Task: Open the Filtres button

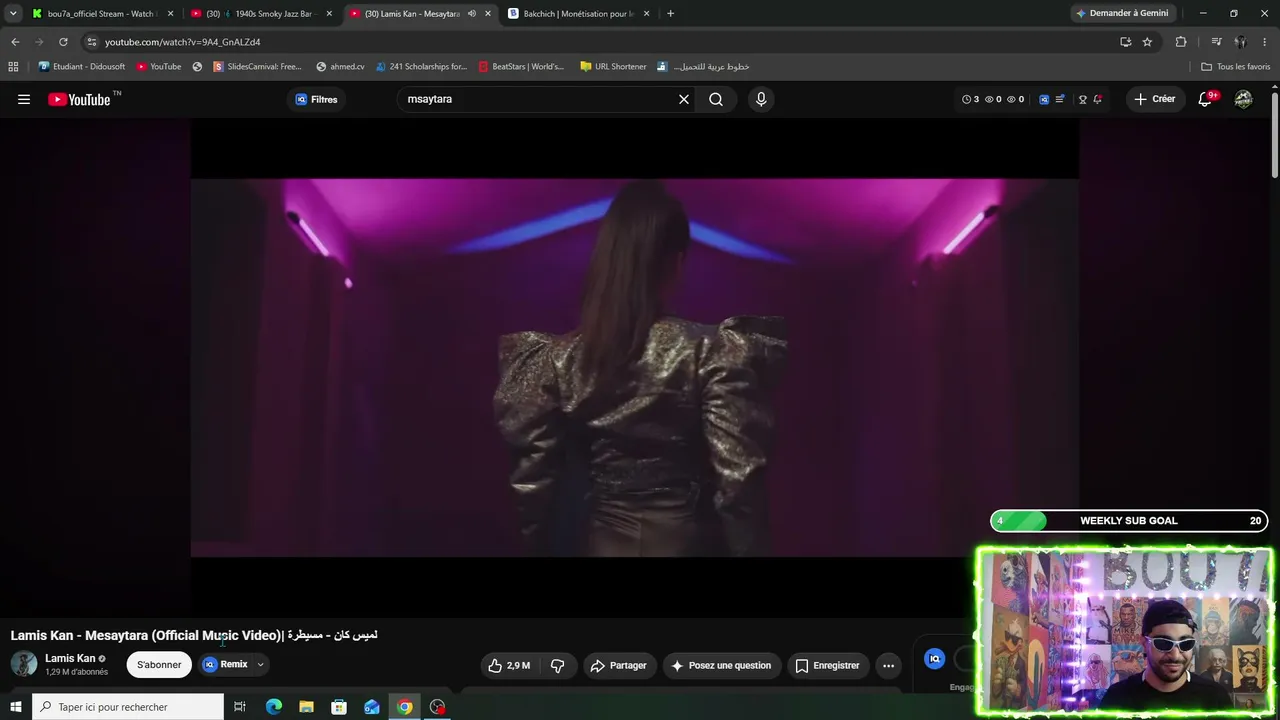Action: click(316, 99)
